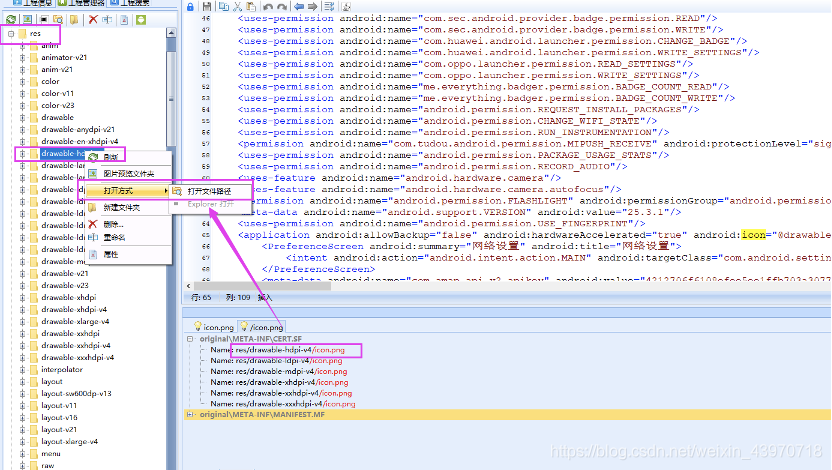
Task: Click the red X delete toolbar icon
Action: (x=93, y=20)
